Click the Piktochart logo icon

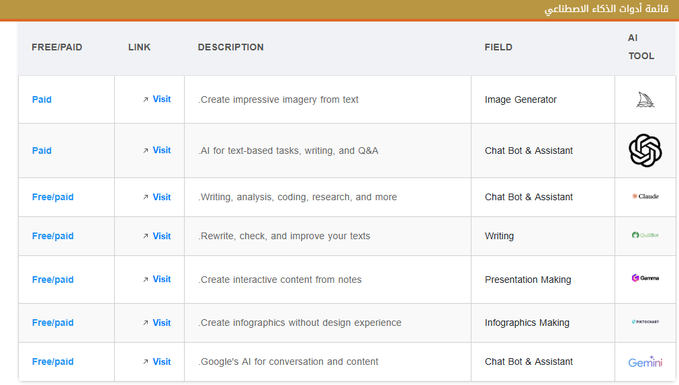[x=645, y=322]
